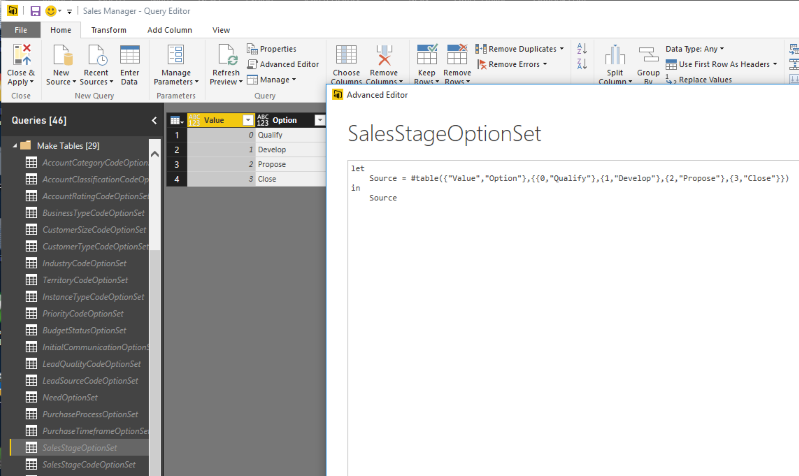Collapse the Make Tables [29] folder
Image resolution: width=799 pixels, height=476 pixels.
(x=15, y=146)
